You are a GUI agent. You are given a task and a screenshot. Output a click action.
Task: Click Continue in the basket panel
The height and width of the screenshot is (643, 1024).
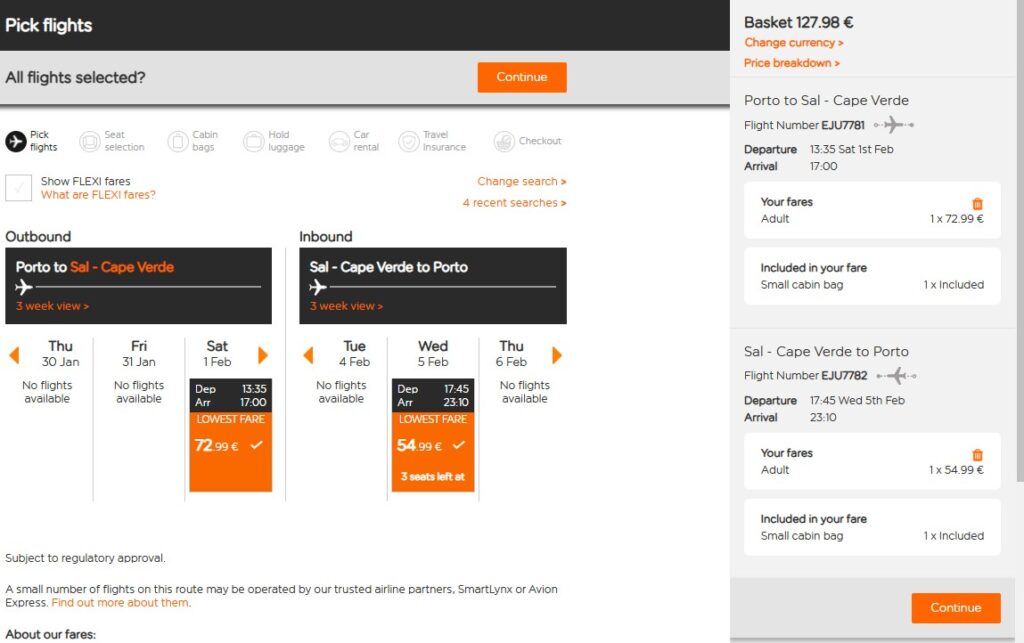click(x=955, y=608)
